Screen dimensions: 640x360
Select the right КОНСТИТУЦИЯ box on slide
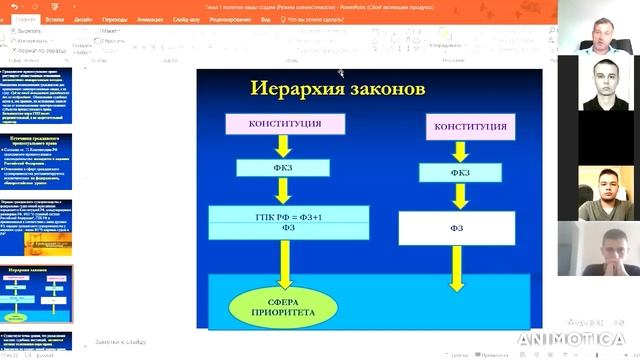(470, 127)
